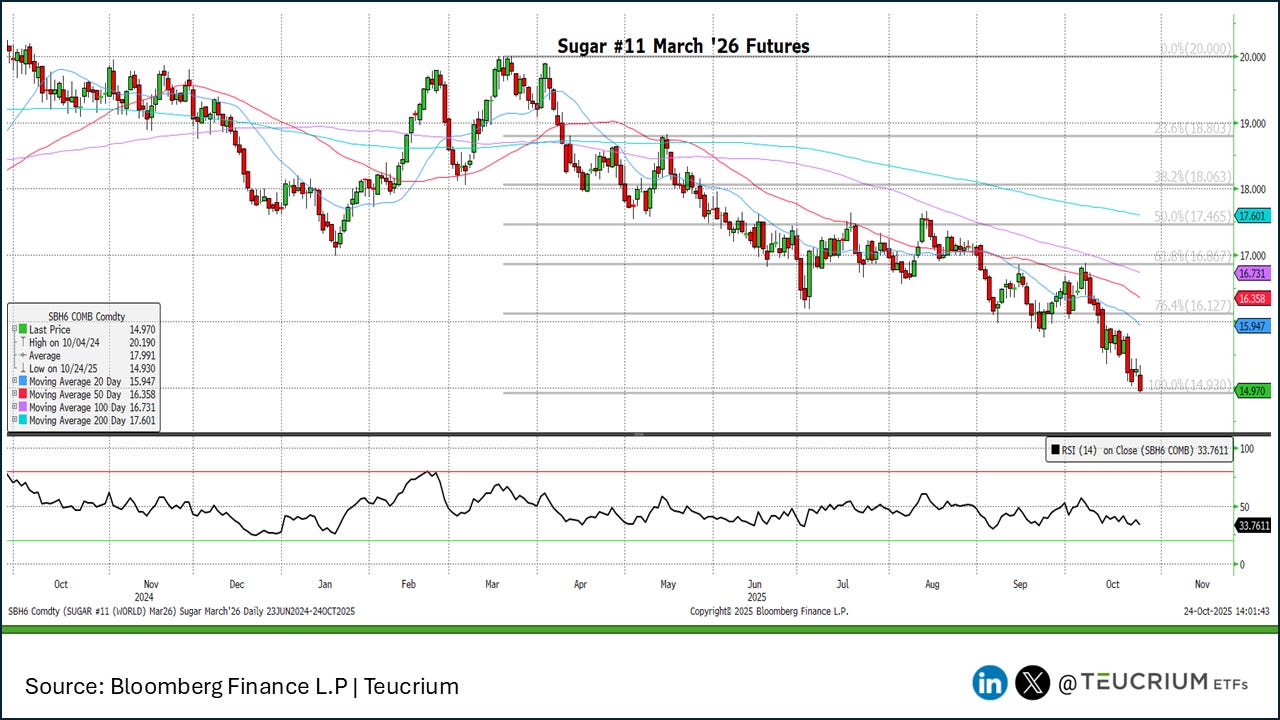The height and width of the screenshot is (720, 1280).
Task: Click the 'Average' label in the legend
Action: (x=45, y=355)
